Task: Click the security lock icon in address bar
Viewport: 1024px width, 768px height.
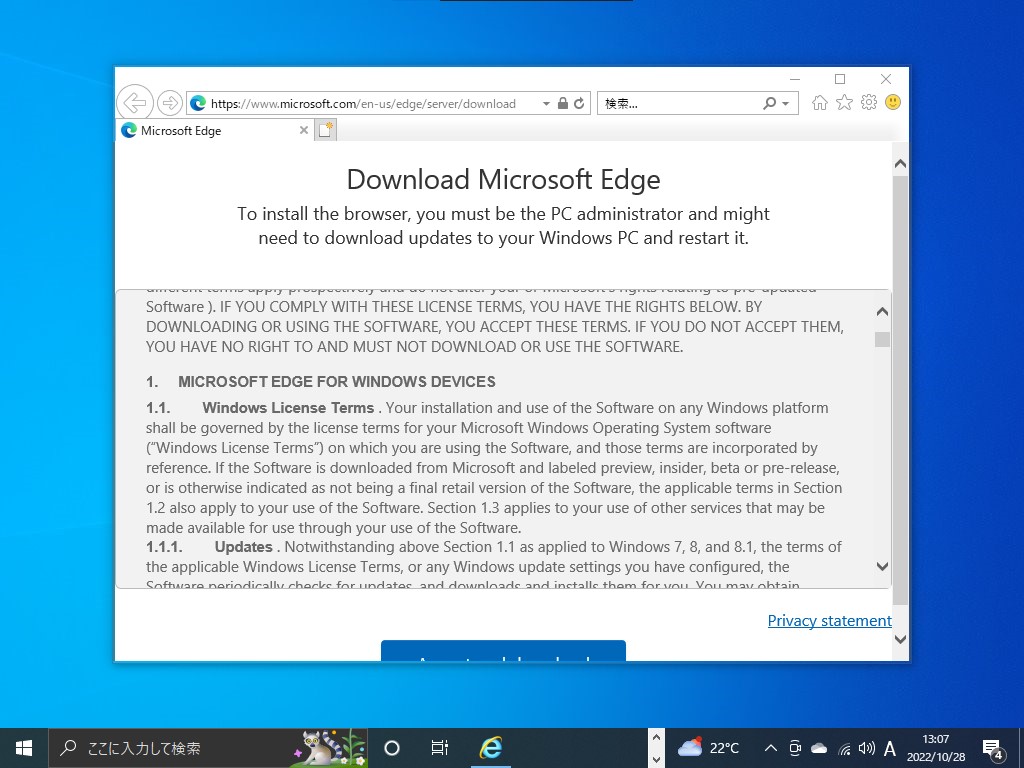Action: tap(561, 103)
